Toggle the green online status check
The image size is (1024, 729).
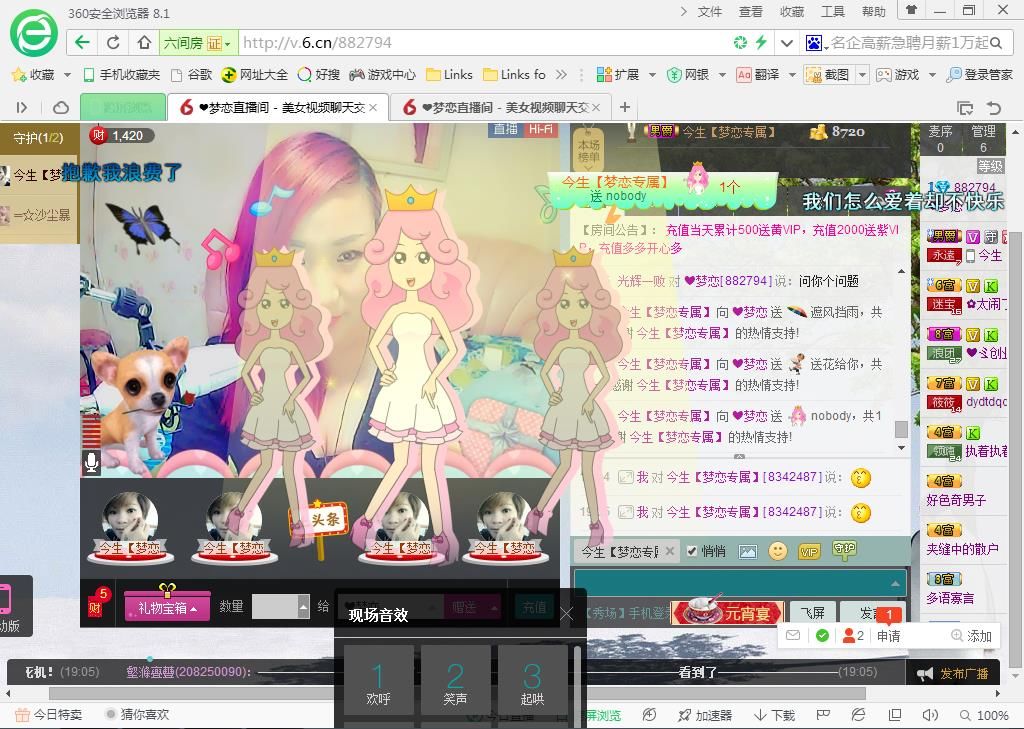[822, 635]
